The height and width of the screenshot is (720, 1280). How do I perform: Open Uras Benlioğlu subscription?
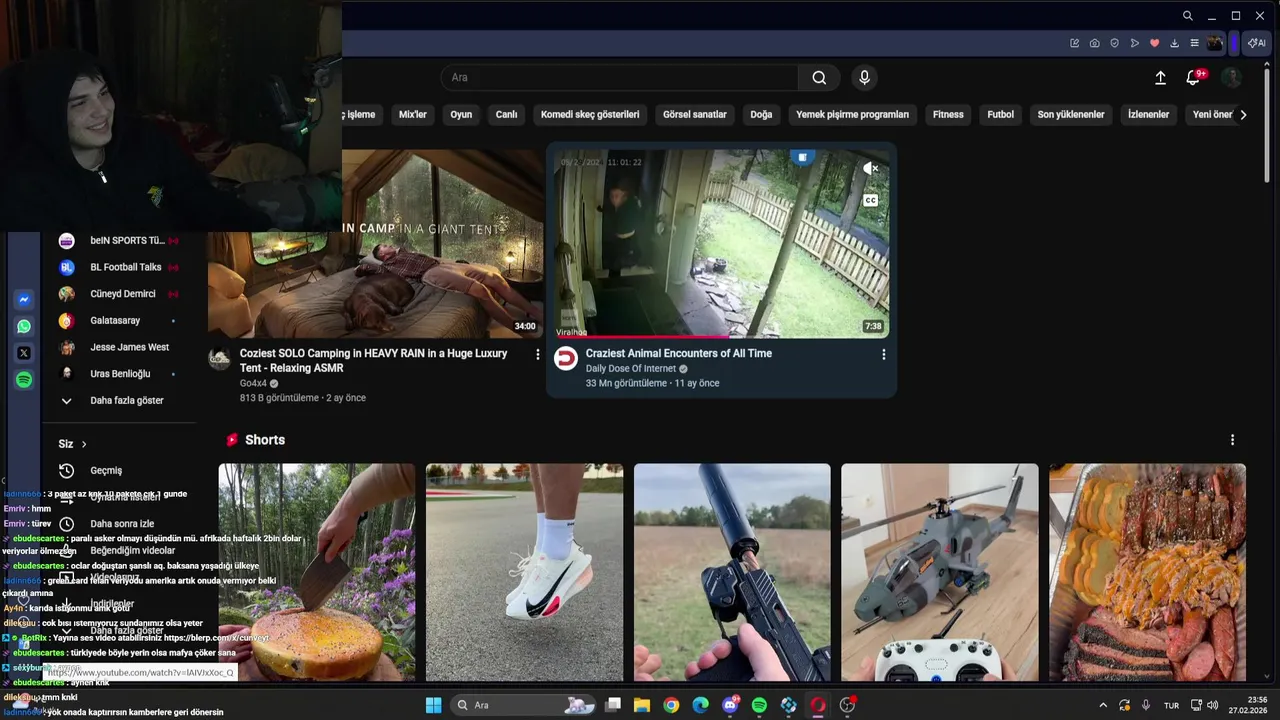tap(118, 374)
